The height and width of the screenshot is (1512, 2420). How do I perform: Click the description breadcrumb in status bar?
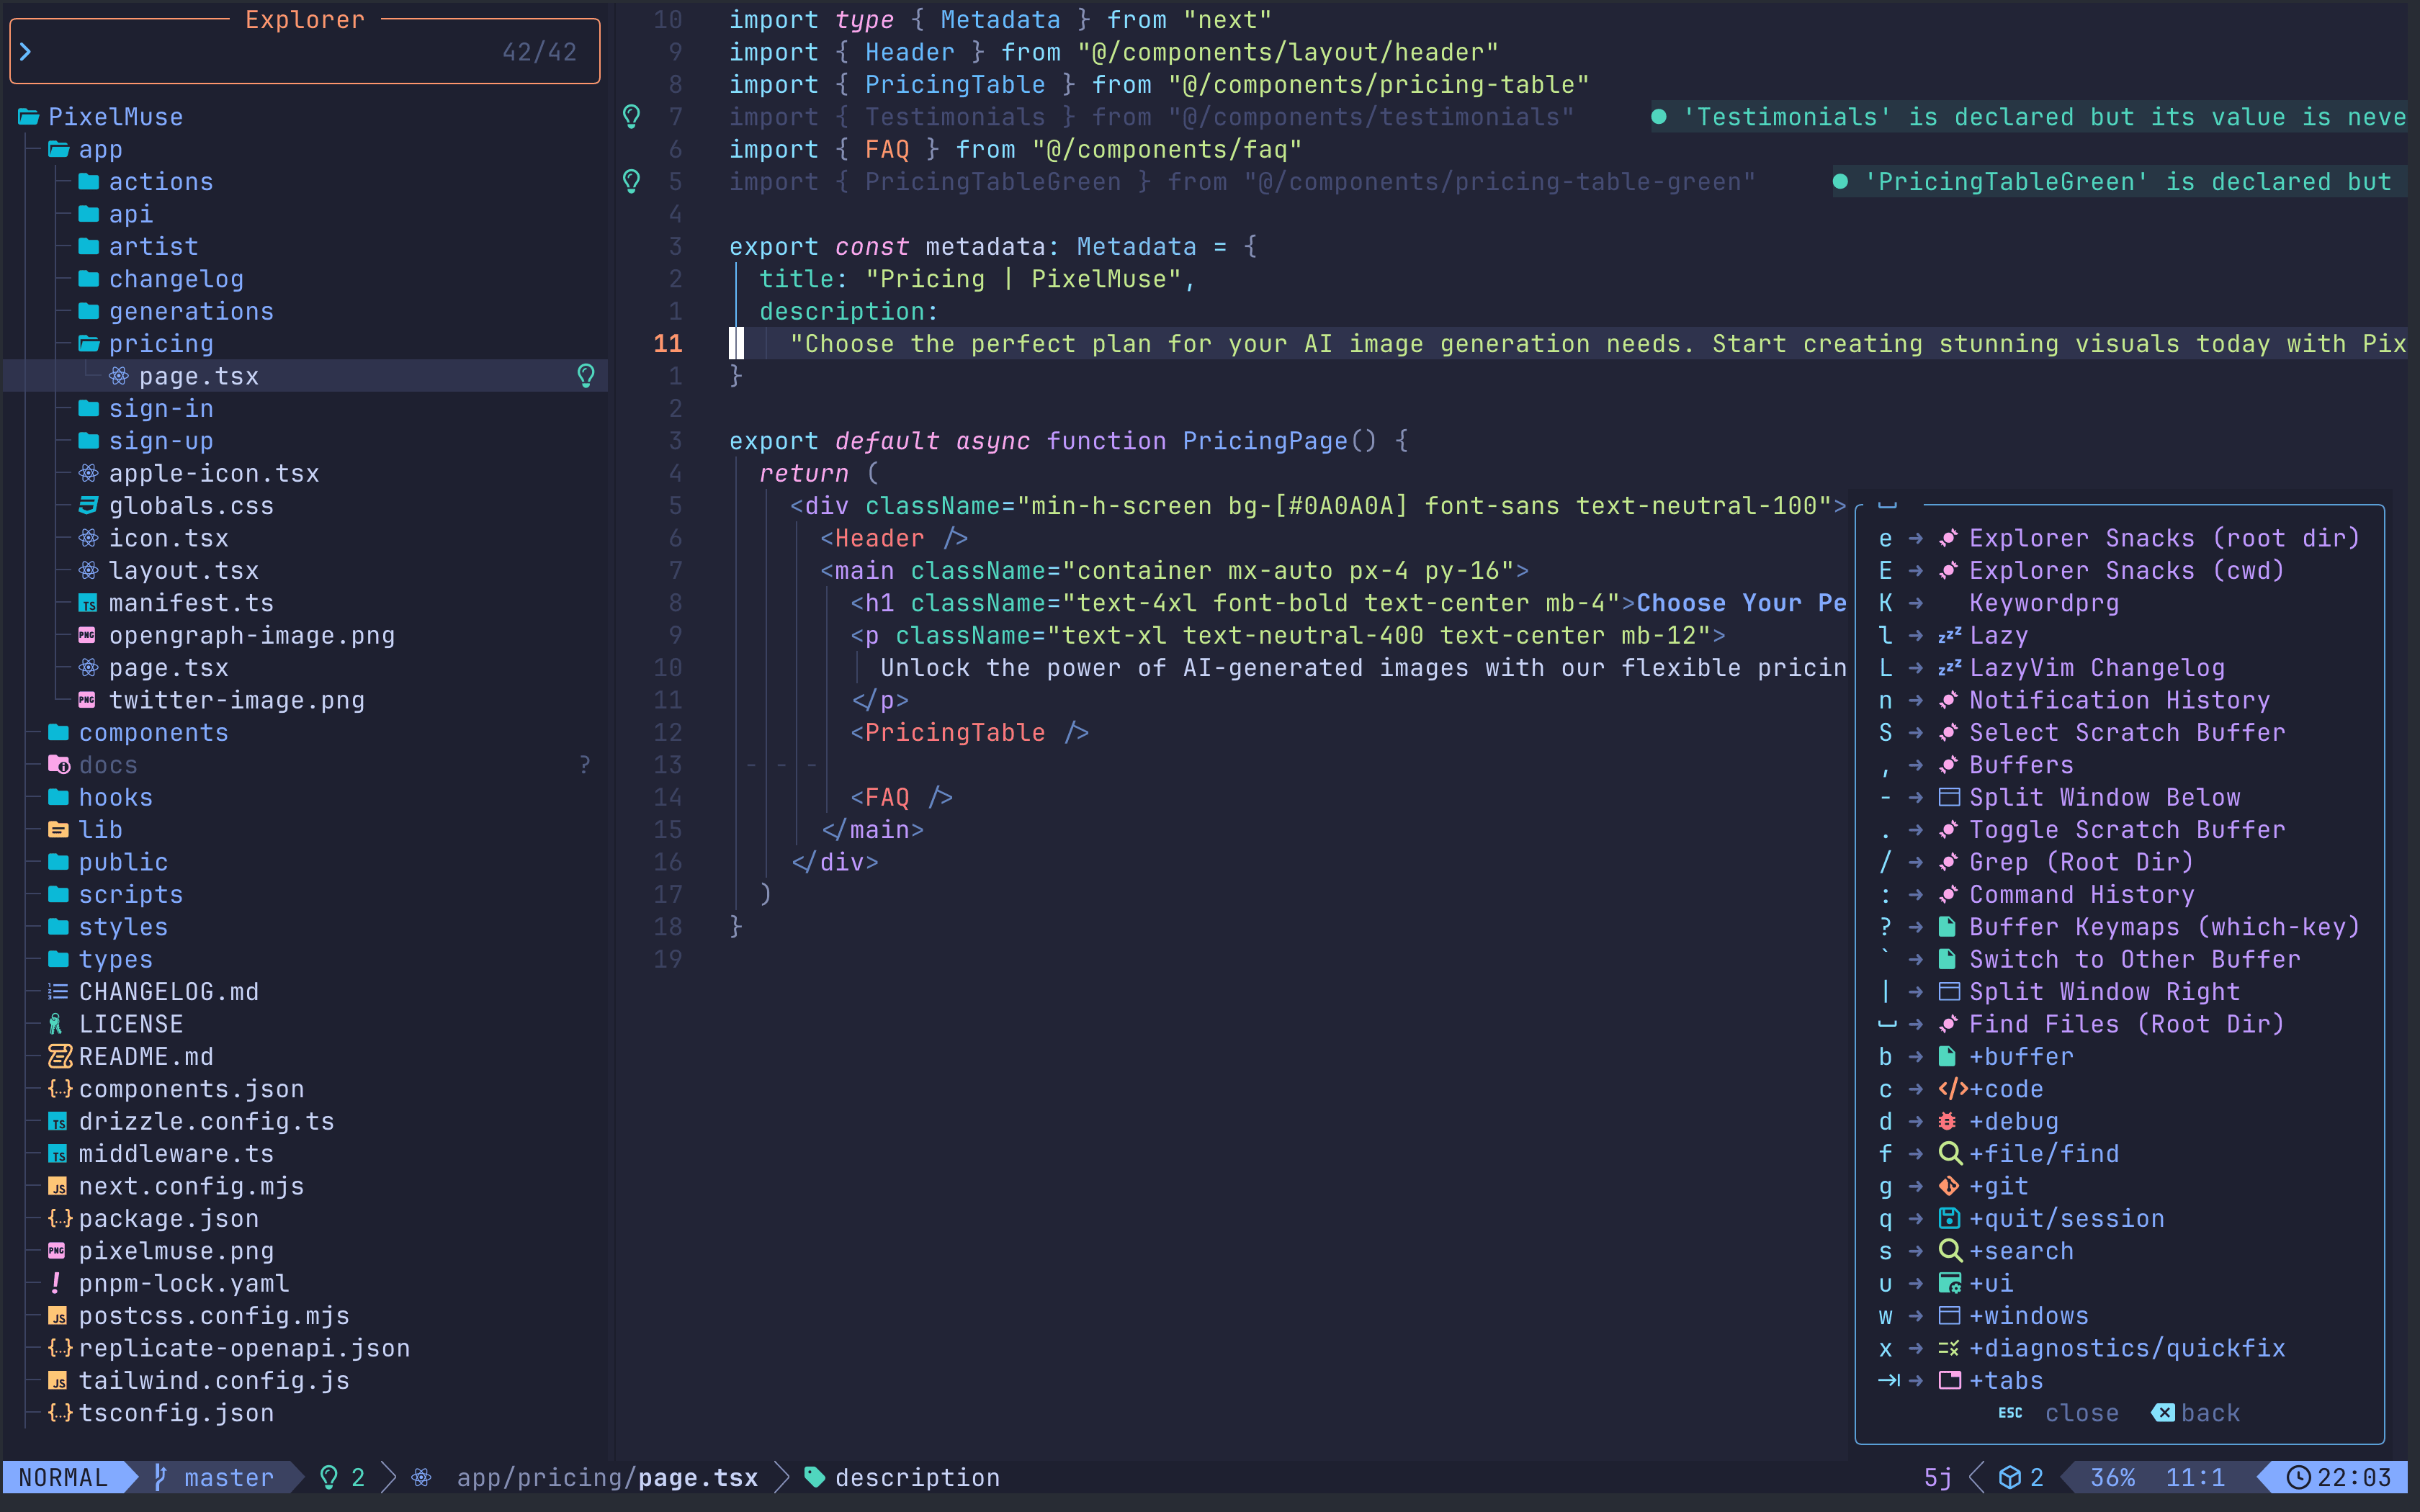coord(917,1477)
